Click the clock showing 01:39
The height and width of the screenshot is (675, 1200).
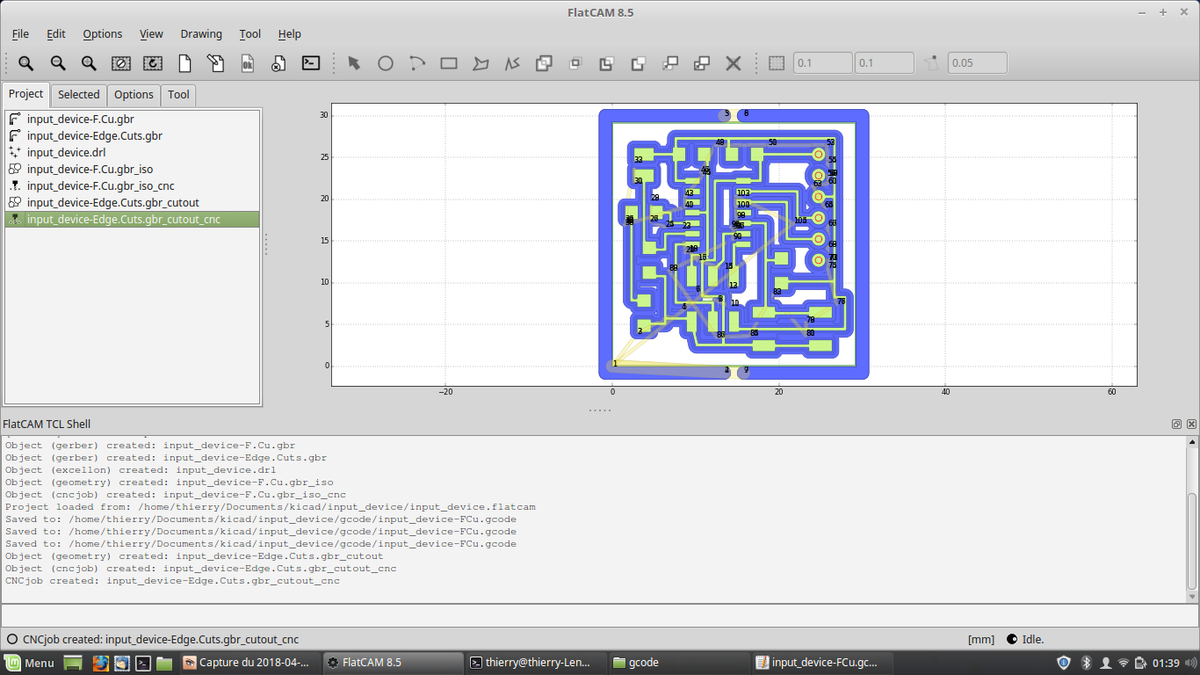[x=1165, y=662]
